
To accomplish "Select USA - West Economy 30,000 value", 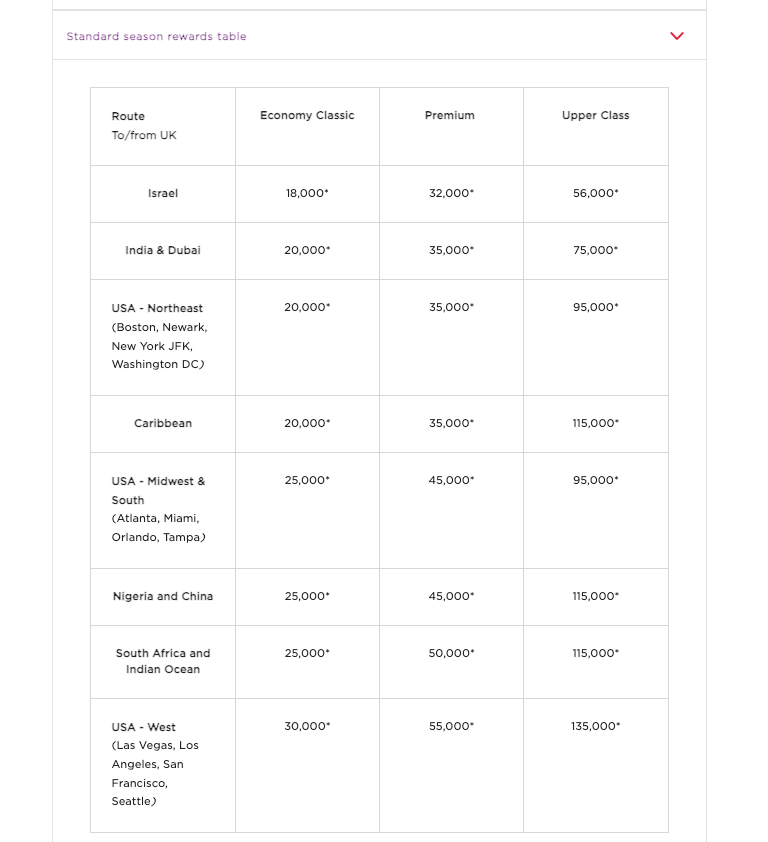I will tap(307, 727).
